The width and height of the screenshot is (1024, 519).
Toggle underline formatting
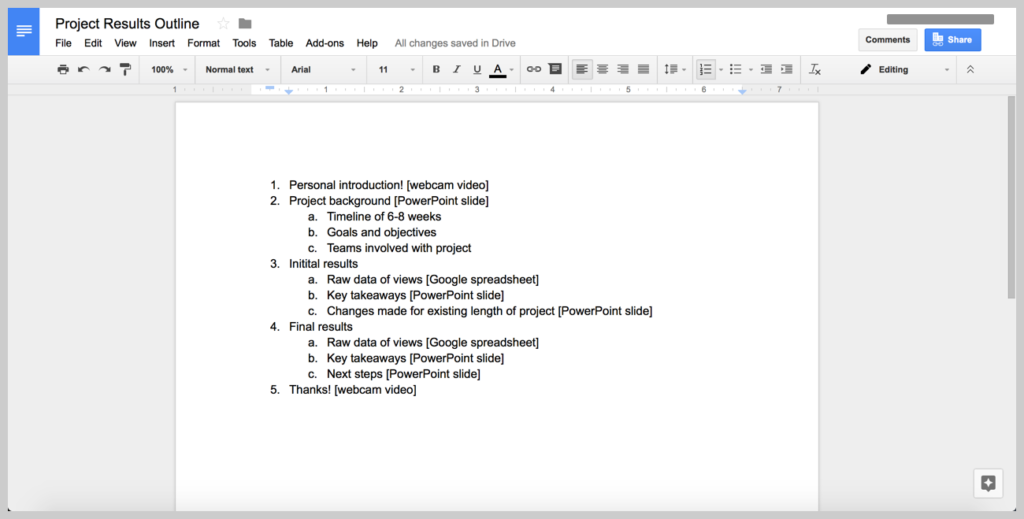click(x=477, y=69)
